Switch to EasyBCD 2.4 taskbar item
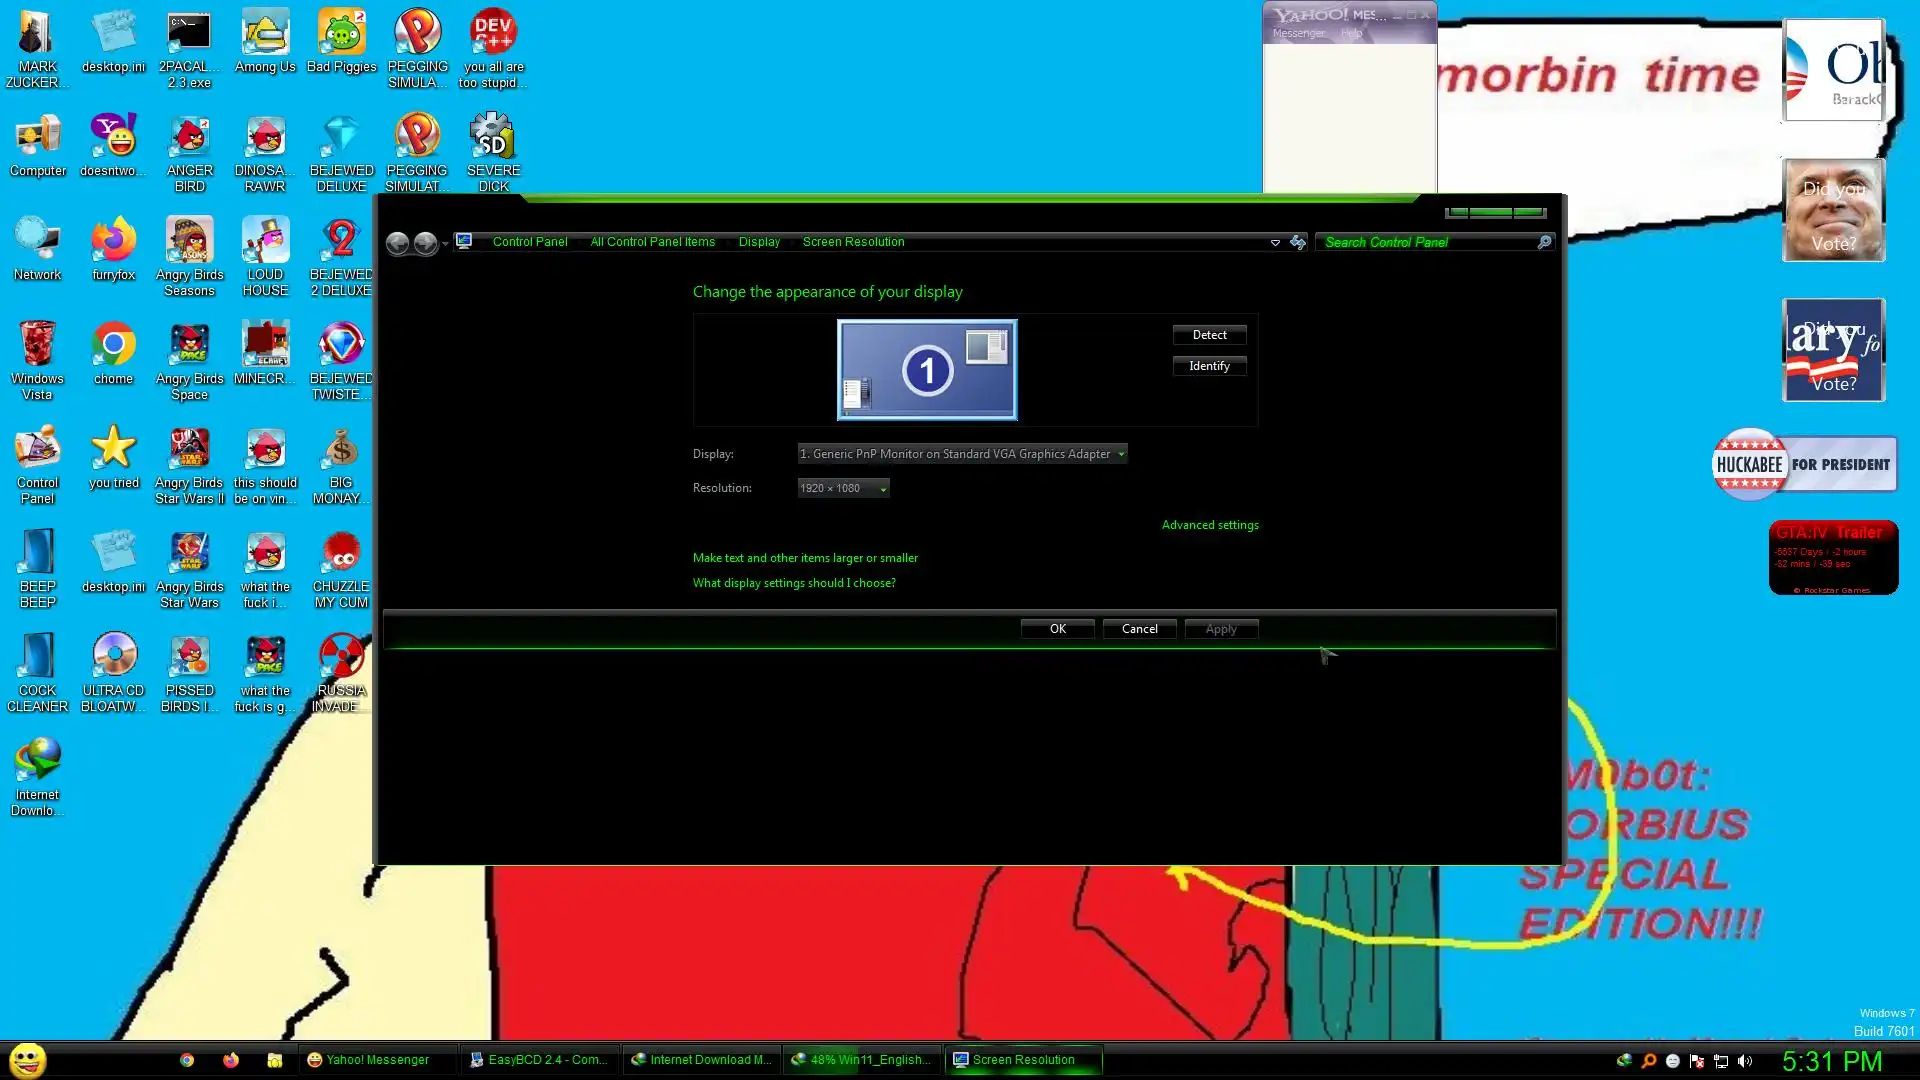 [539, 1060]
